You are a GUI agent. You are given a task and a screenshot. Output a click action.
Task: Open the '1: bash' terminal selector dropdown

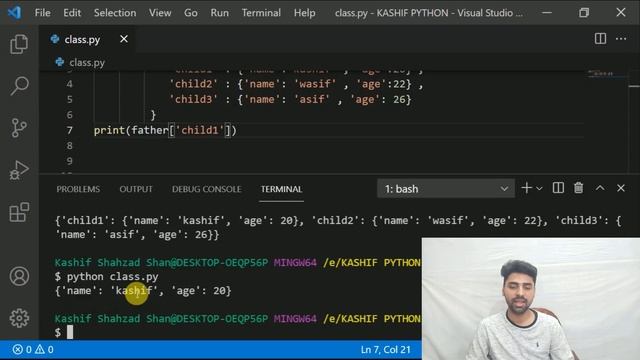446,189
